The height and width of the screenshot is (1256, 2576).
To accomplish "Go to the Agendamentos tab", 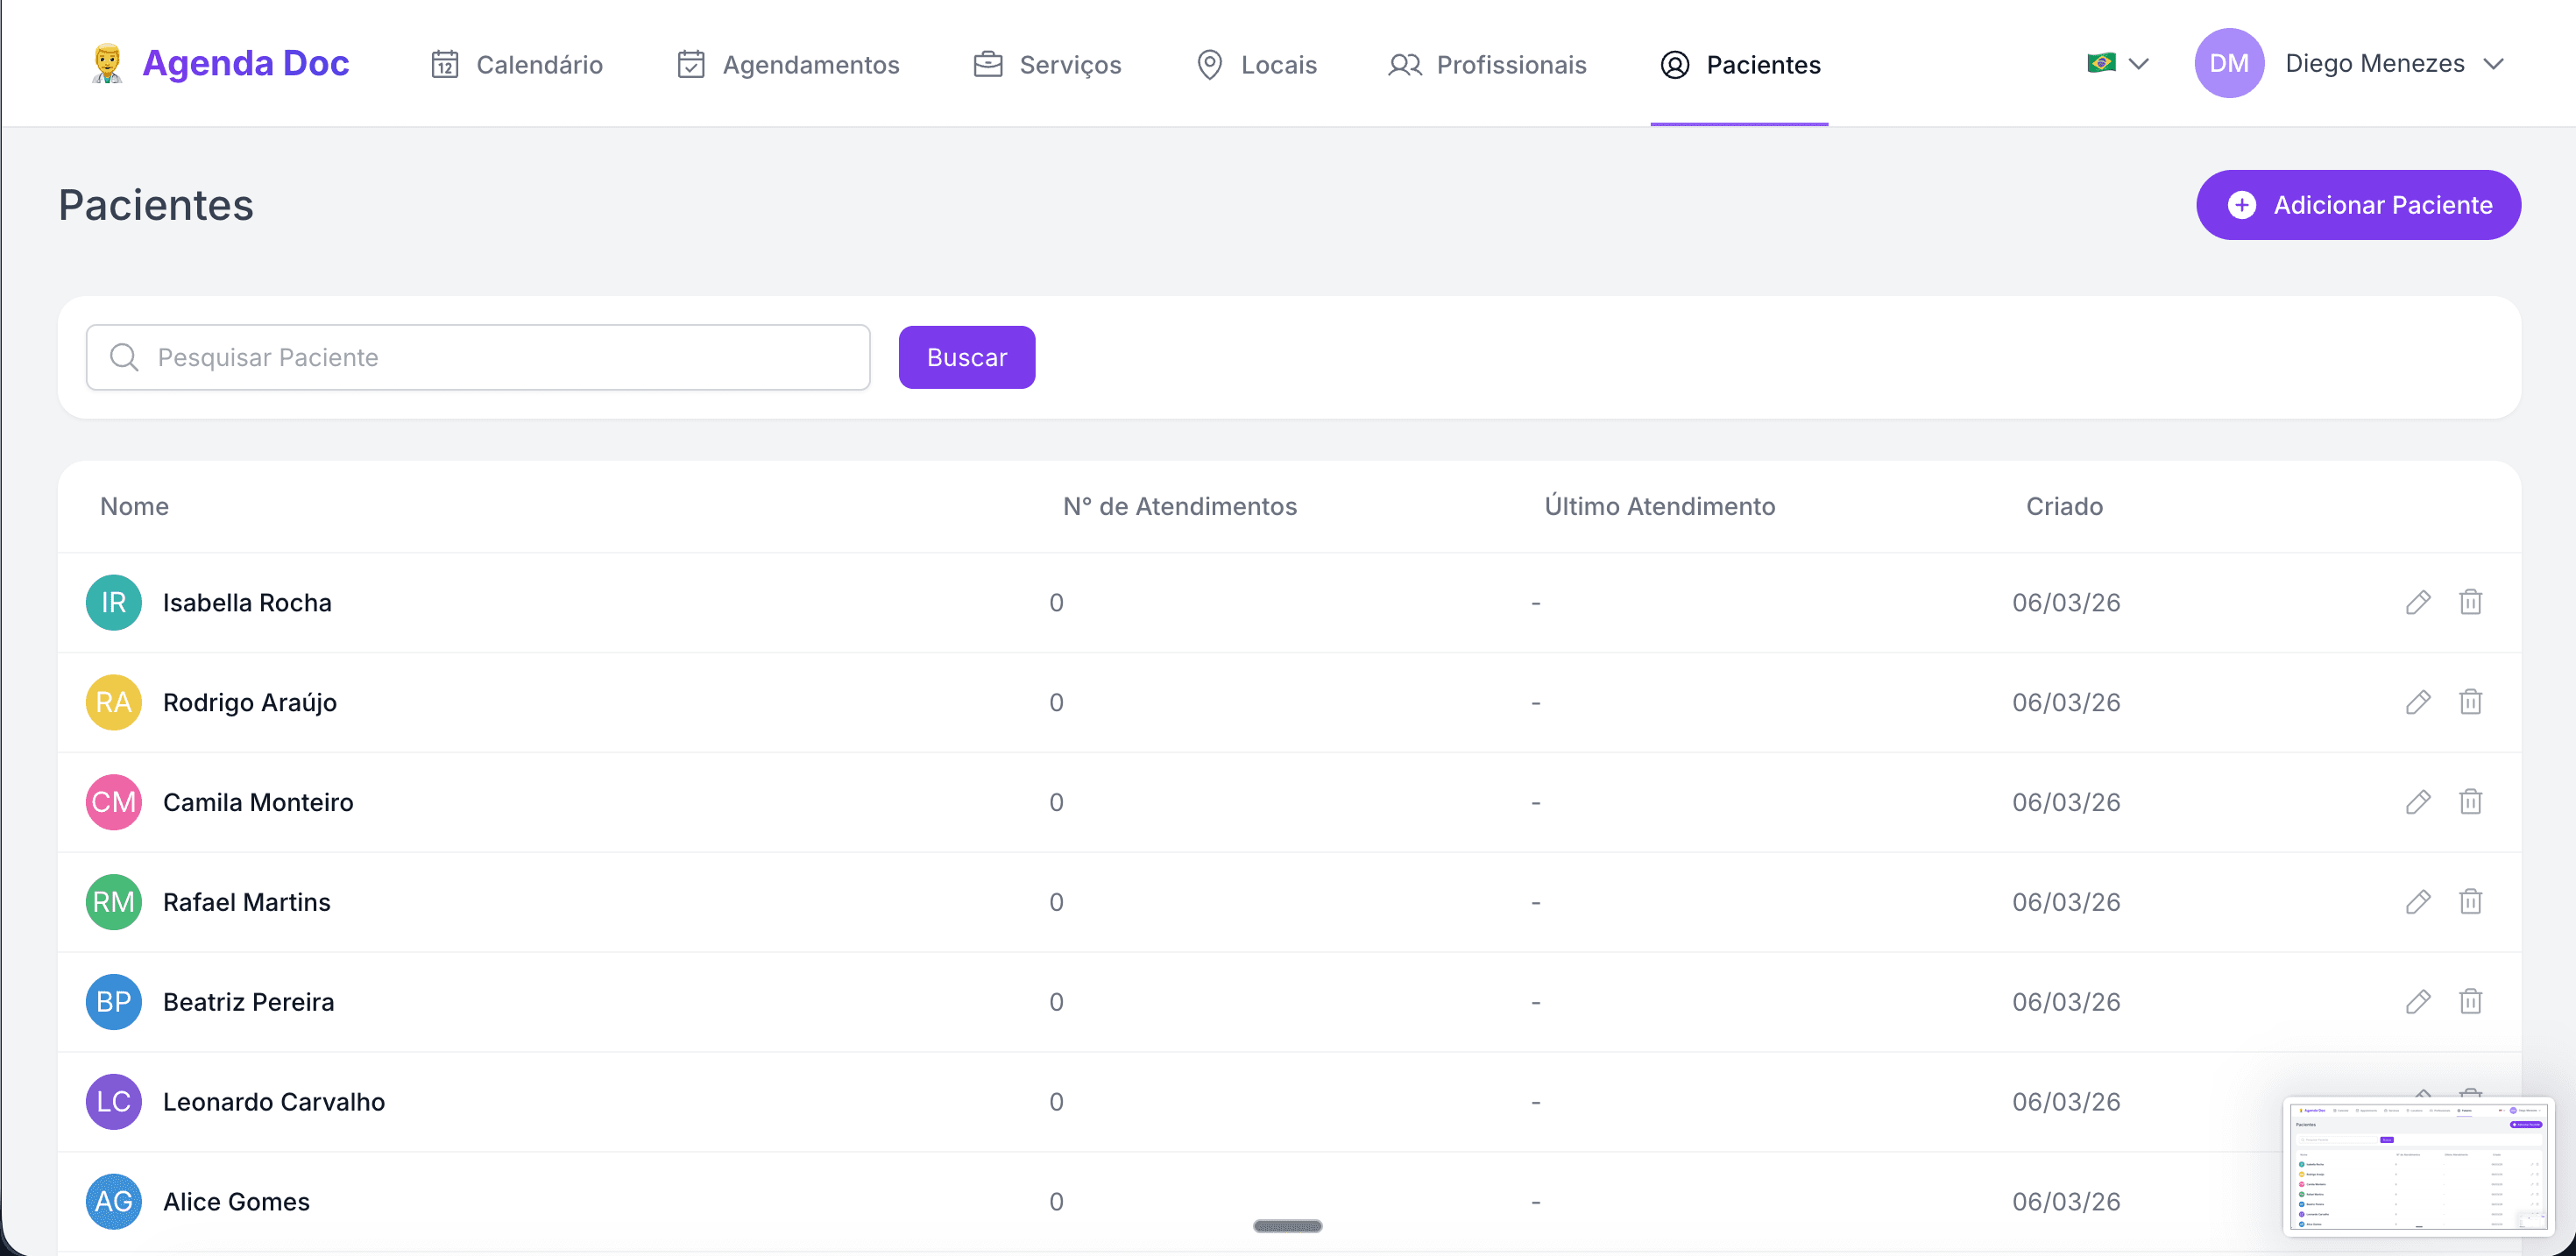I will 788,65.
